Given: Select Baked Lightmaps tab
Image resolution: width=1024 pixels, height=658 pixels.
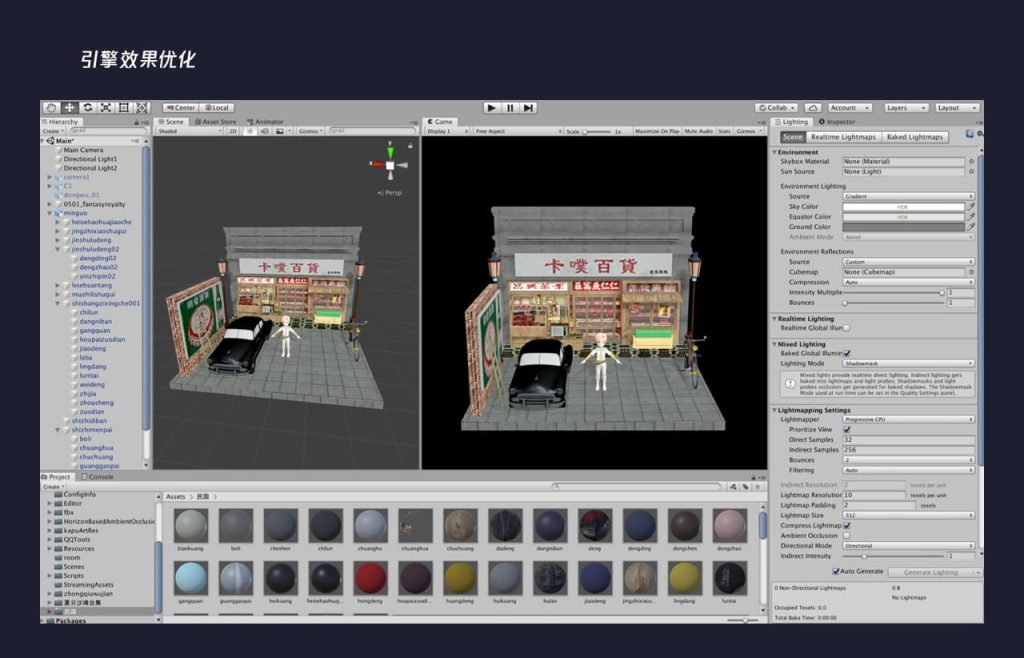Looking at the screenshot, I should pos(915,137).
